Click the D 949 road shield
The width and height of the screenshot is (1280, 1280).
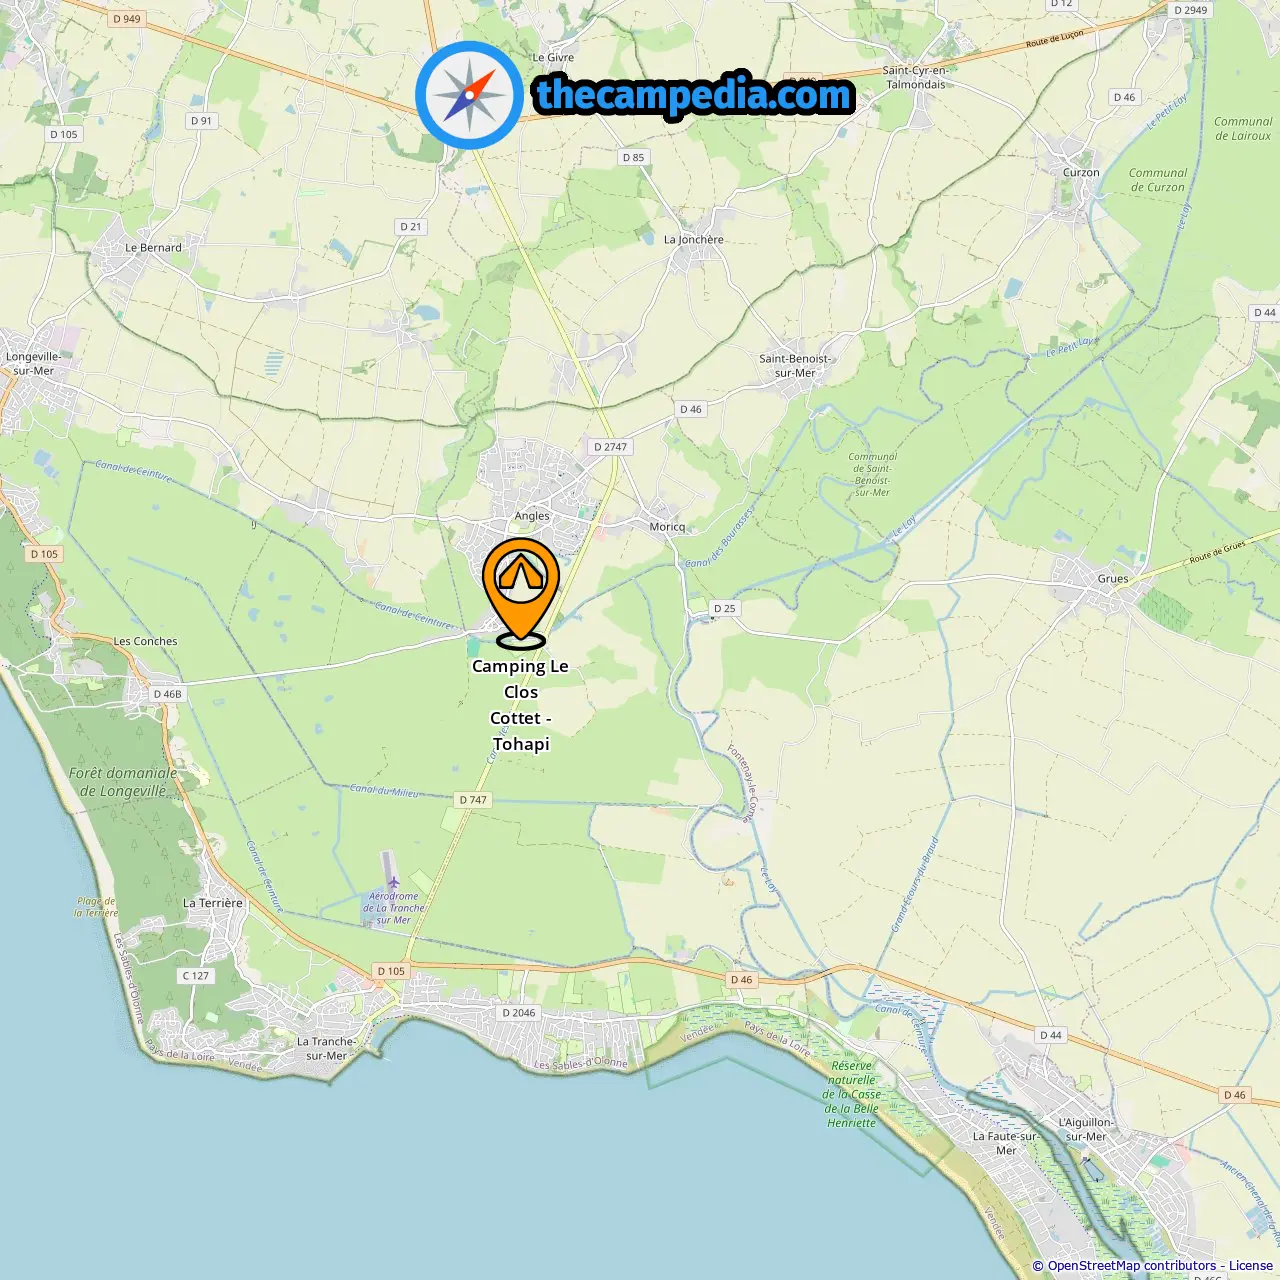coord(127,19)
